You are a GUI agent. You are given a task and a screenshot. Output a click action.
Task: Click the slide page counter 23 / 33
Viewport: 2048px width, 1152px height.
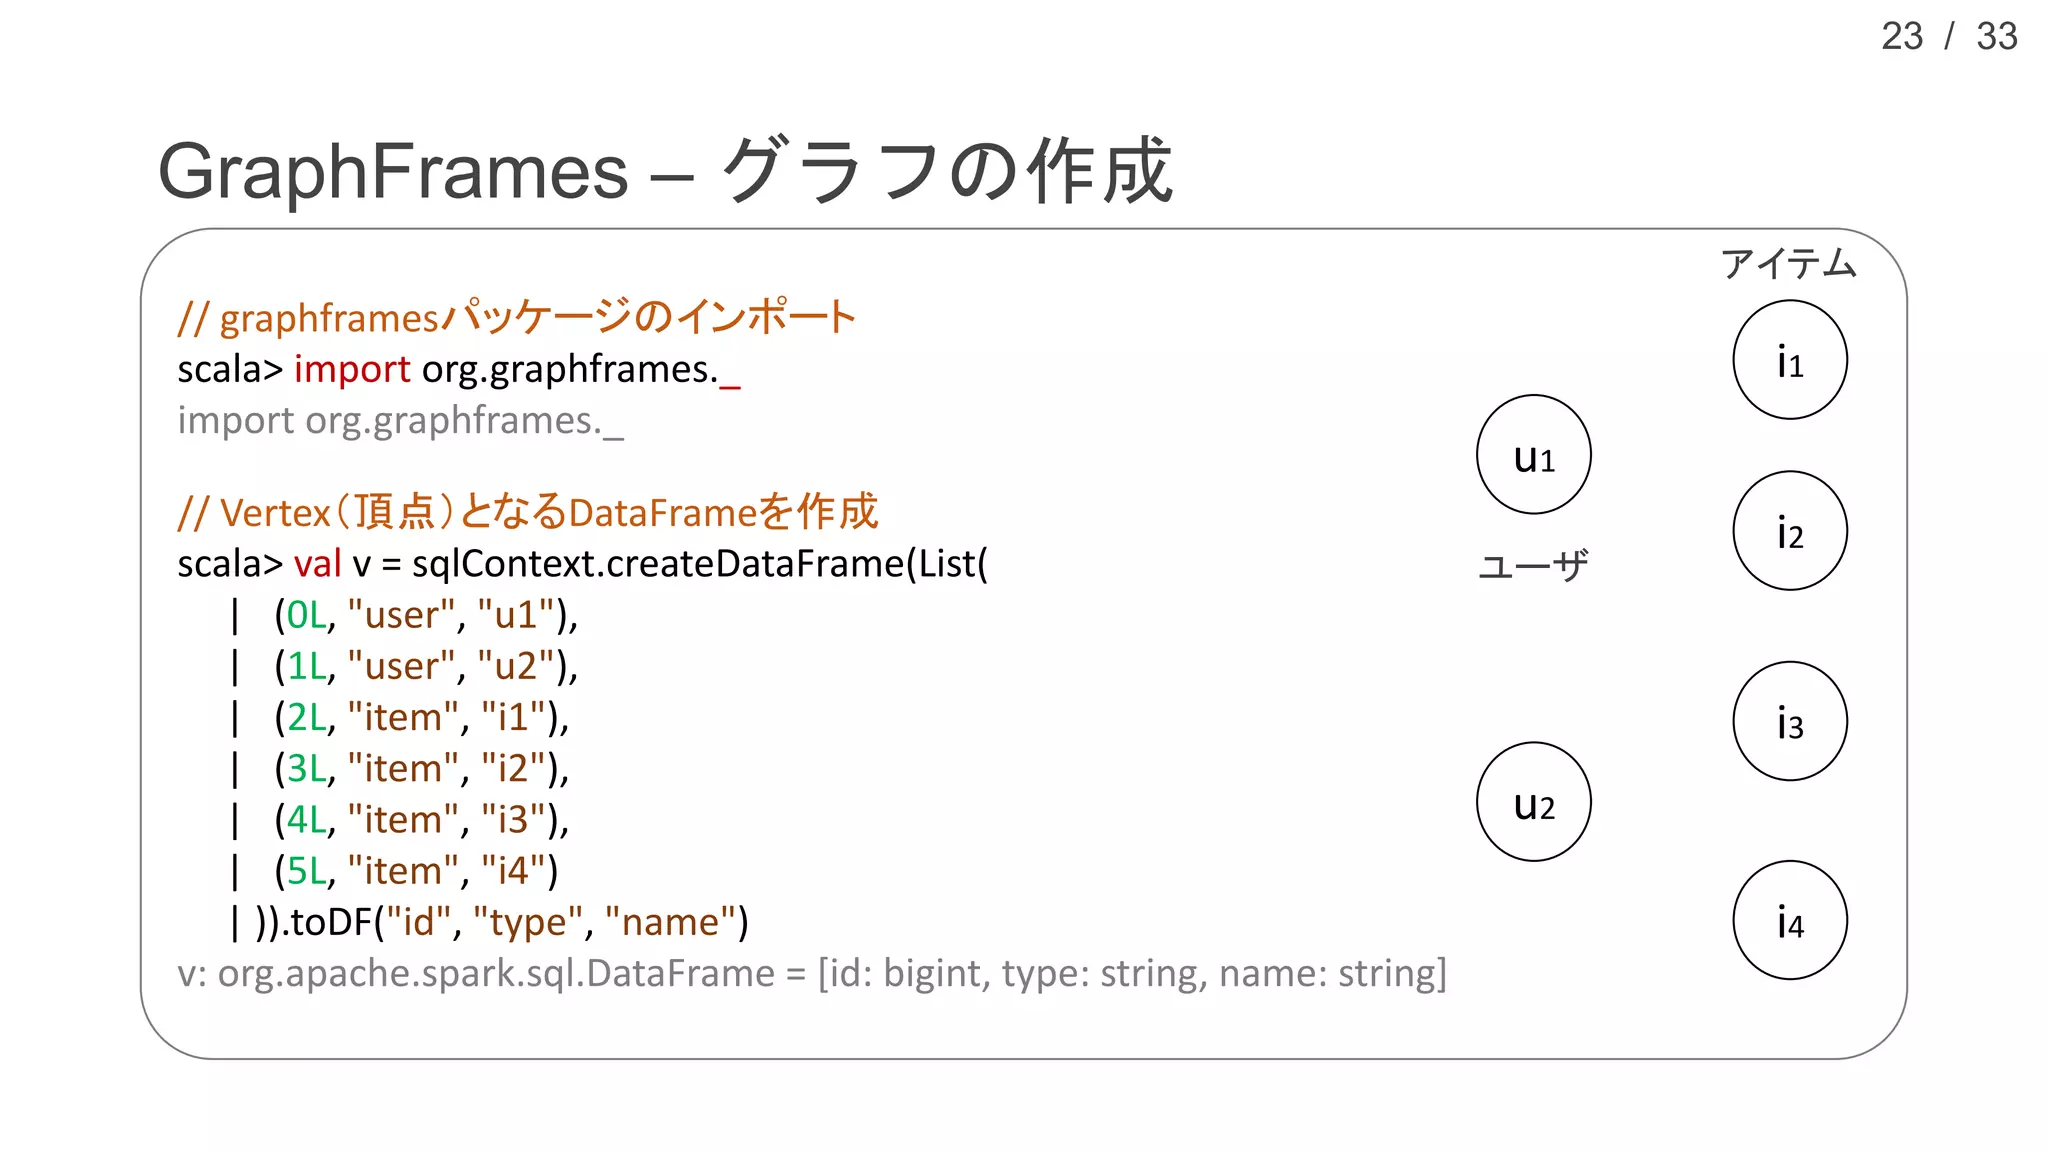1949,37
